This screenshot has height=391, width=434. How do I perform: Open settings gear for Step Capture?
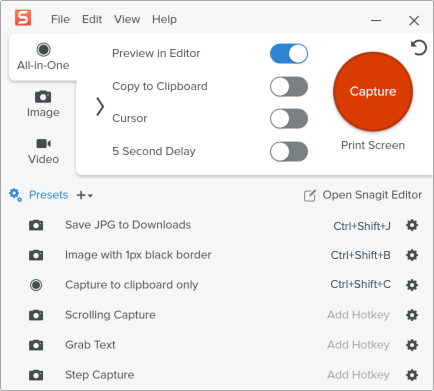coord(412,375)
